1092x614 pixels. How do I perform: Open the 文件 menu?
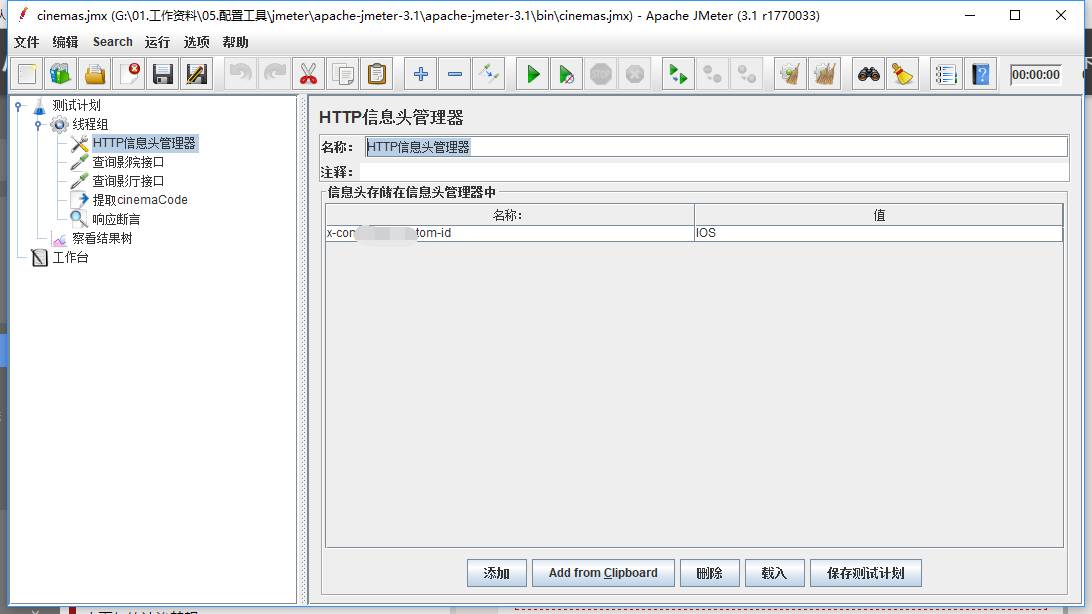click(26, 42)
